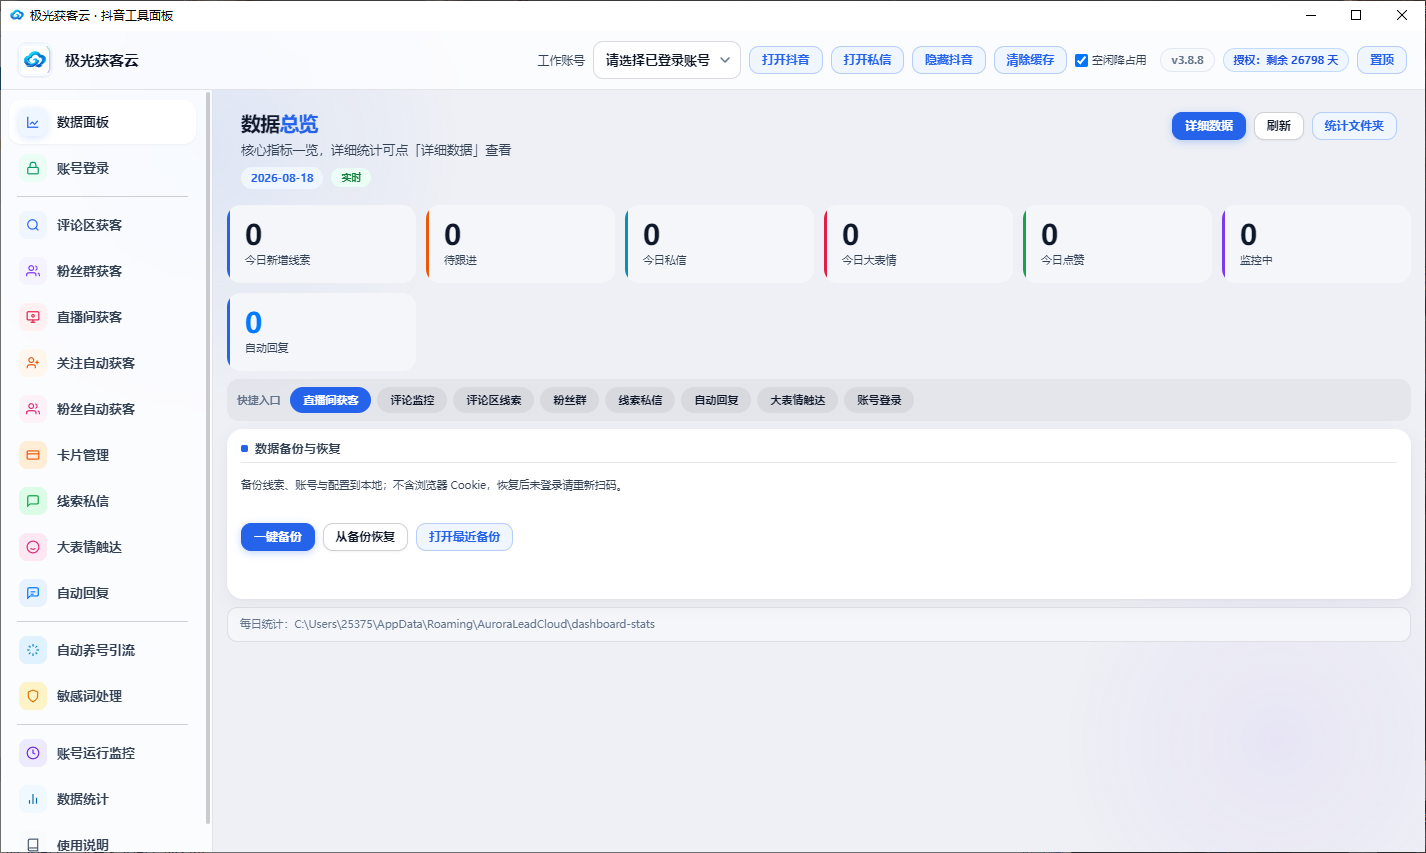Image resolution: width=1426 pixels, height=853 pixels.
Task: Select 评论监控 quick entry tab
Action: click(412, 400)
